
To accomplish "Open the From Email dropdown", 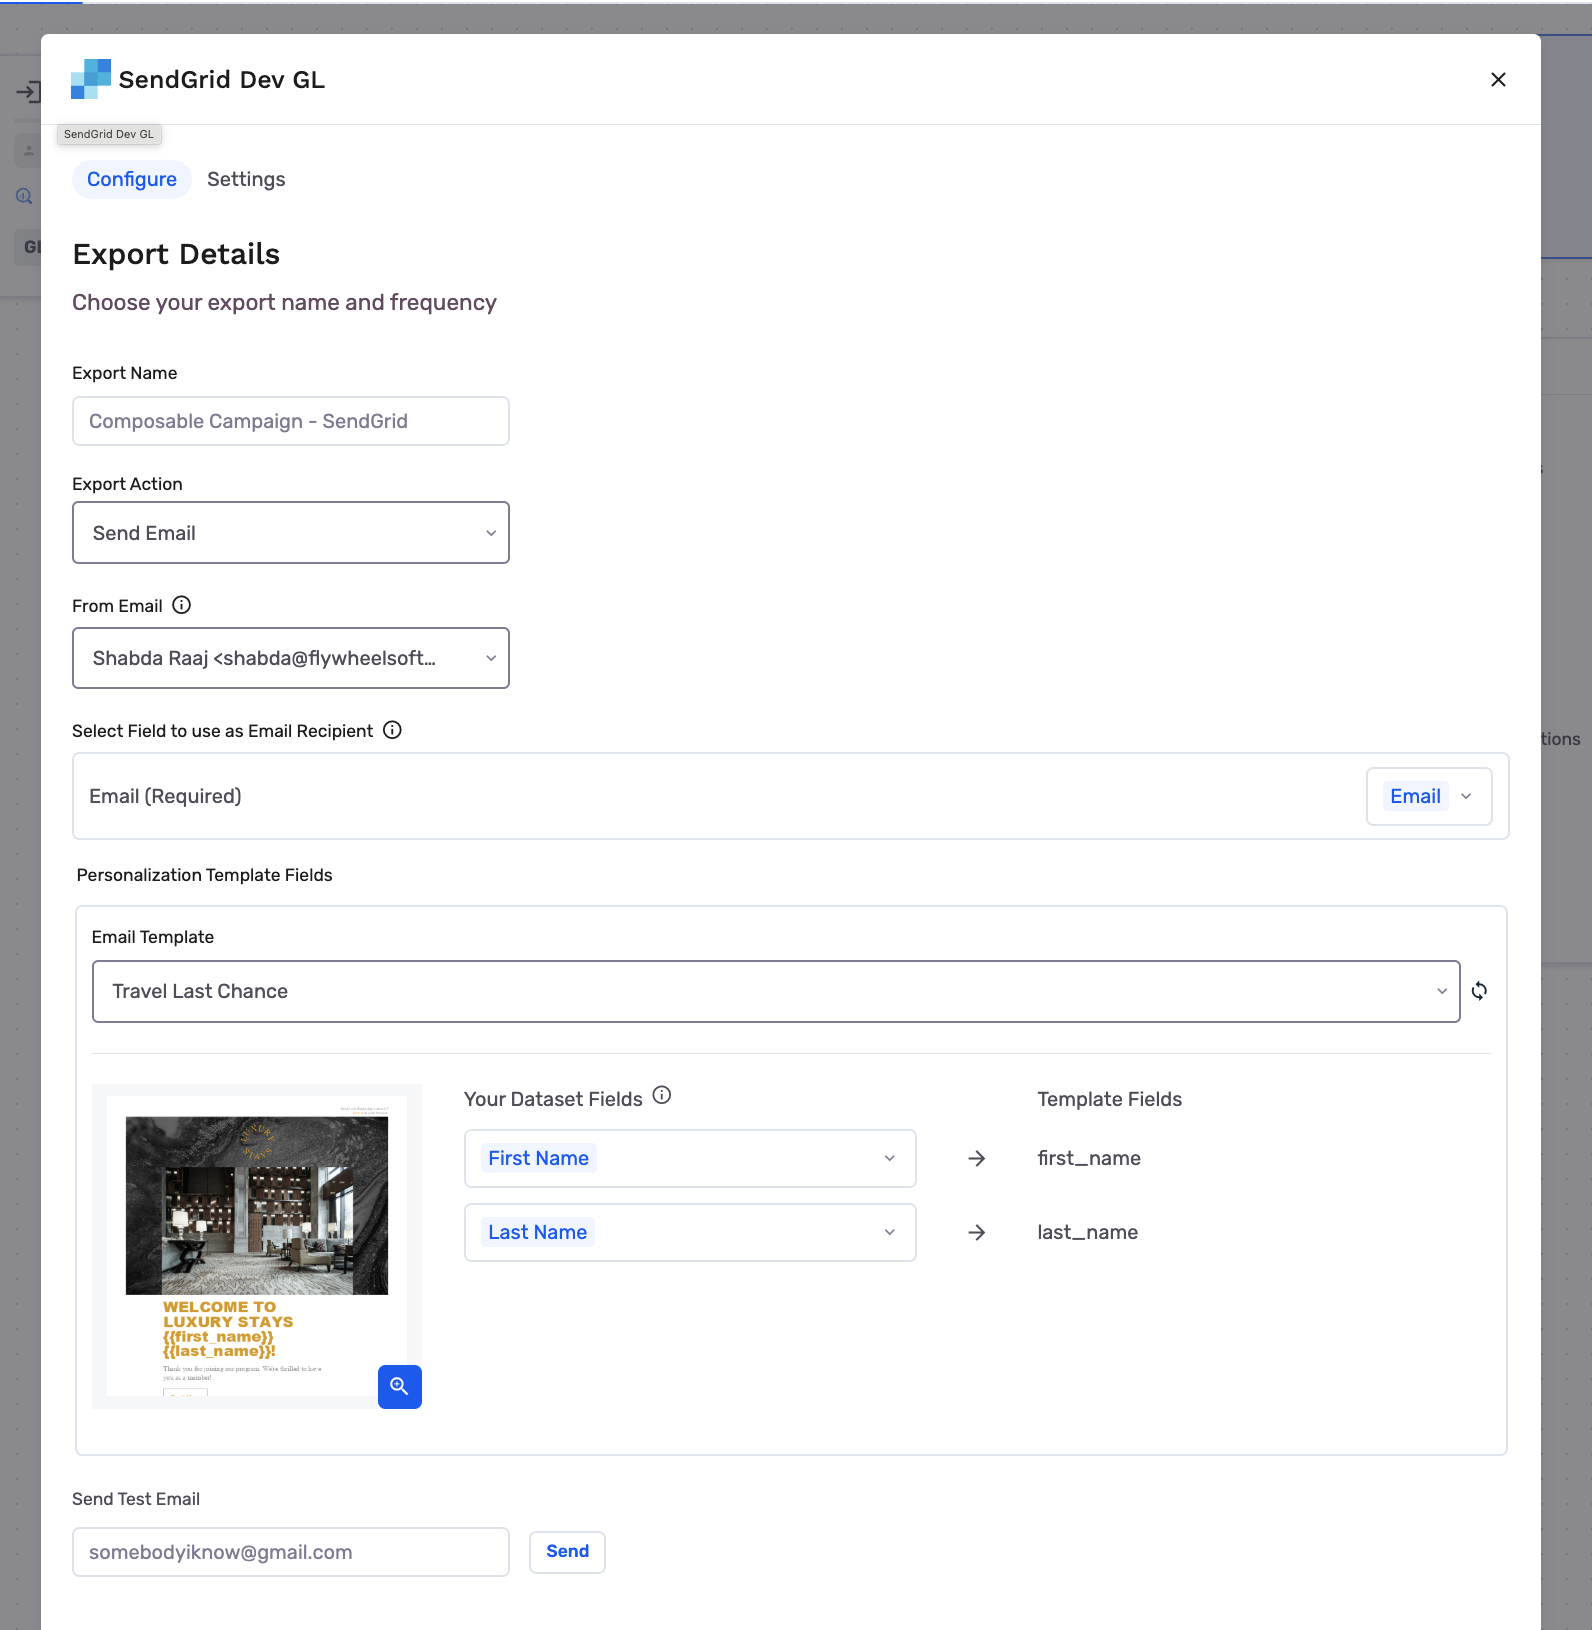I will pos(291,658).
